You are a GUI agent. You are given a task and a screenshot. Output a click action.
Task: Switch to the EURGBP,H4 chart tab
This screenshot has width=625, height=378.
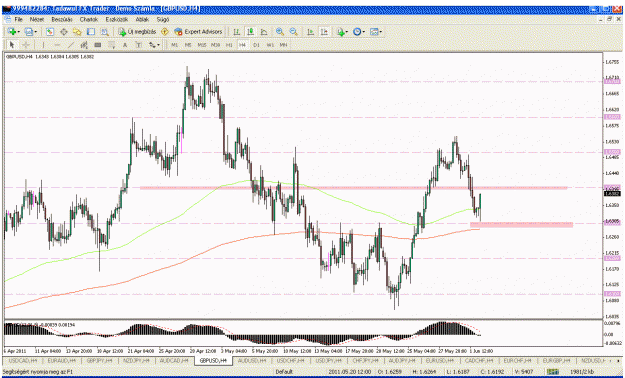[x=556, y=360]
